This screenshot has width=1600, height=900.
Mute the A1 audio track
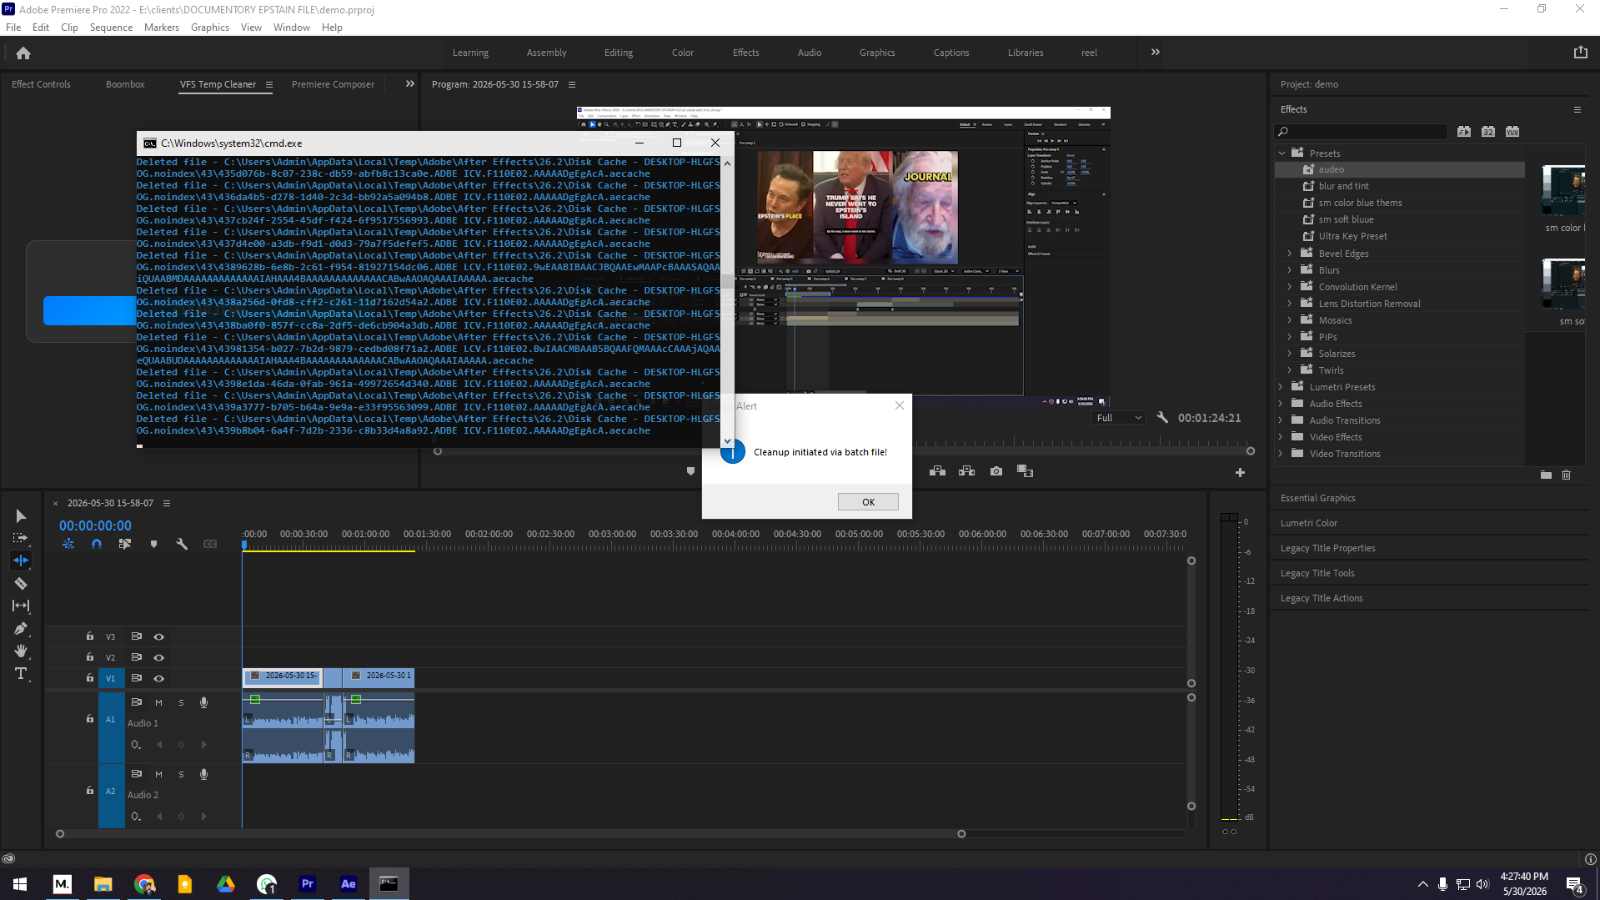click(x=158, y=703)
